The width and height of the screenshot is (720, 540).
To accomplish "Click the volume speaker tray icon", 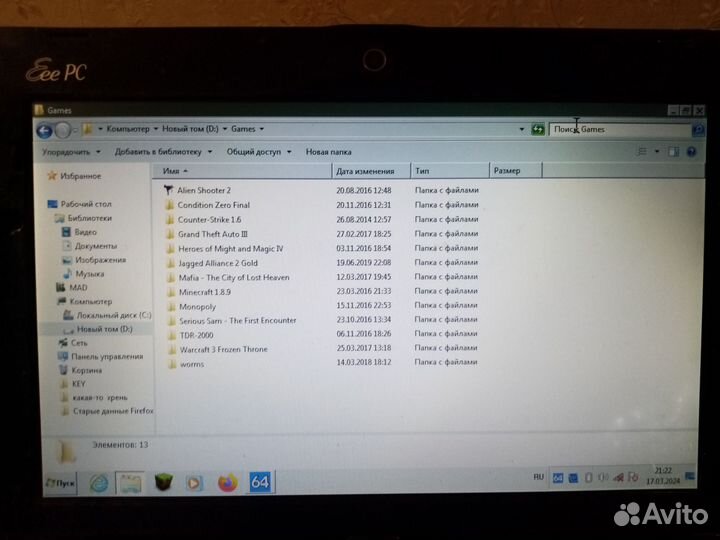I will coord(603,478).
